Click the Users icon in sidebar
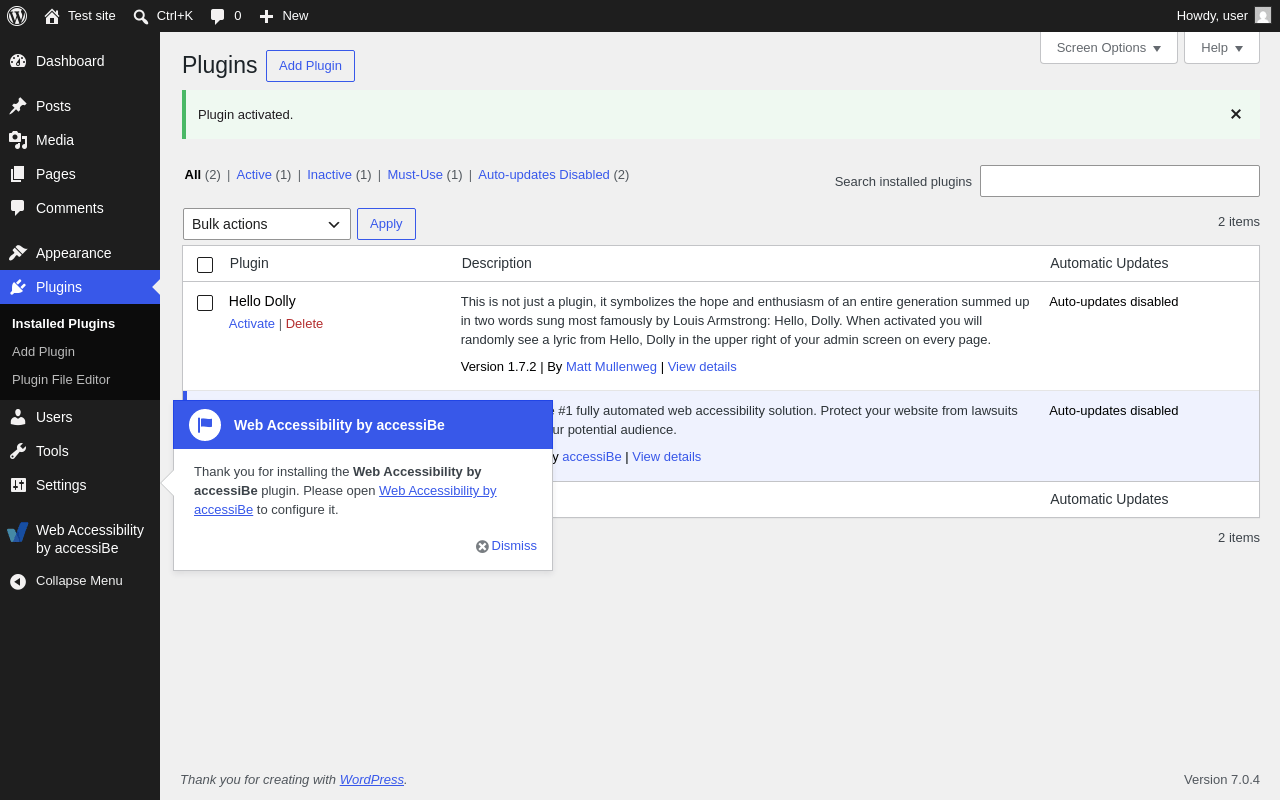The image size is (1280, 800). click(18, 417)
